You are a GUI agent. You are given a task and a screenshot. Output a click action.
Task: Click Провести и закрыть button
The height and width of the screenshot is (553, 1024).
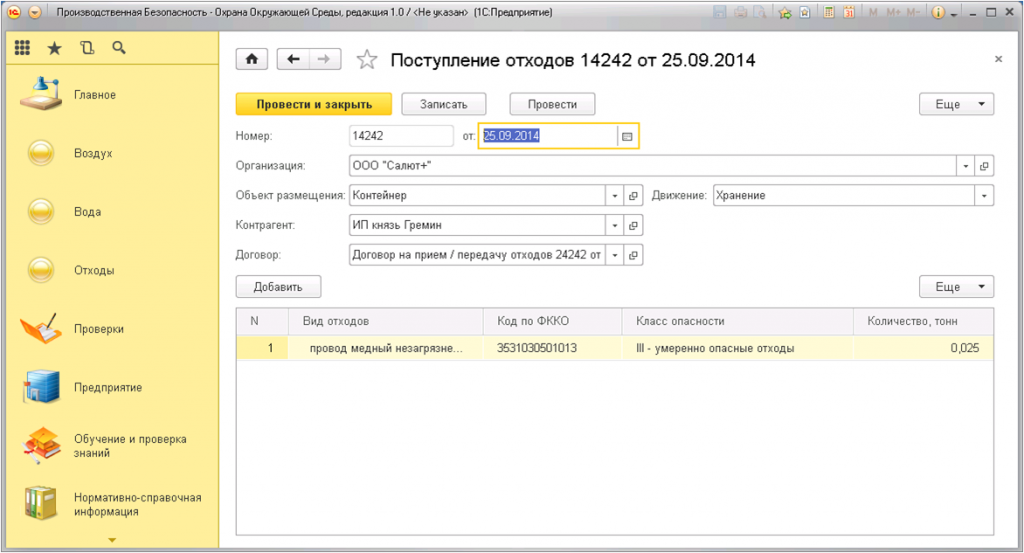pos(314,104)
